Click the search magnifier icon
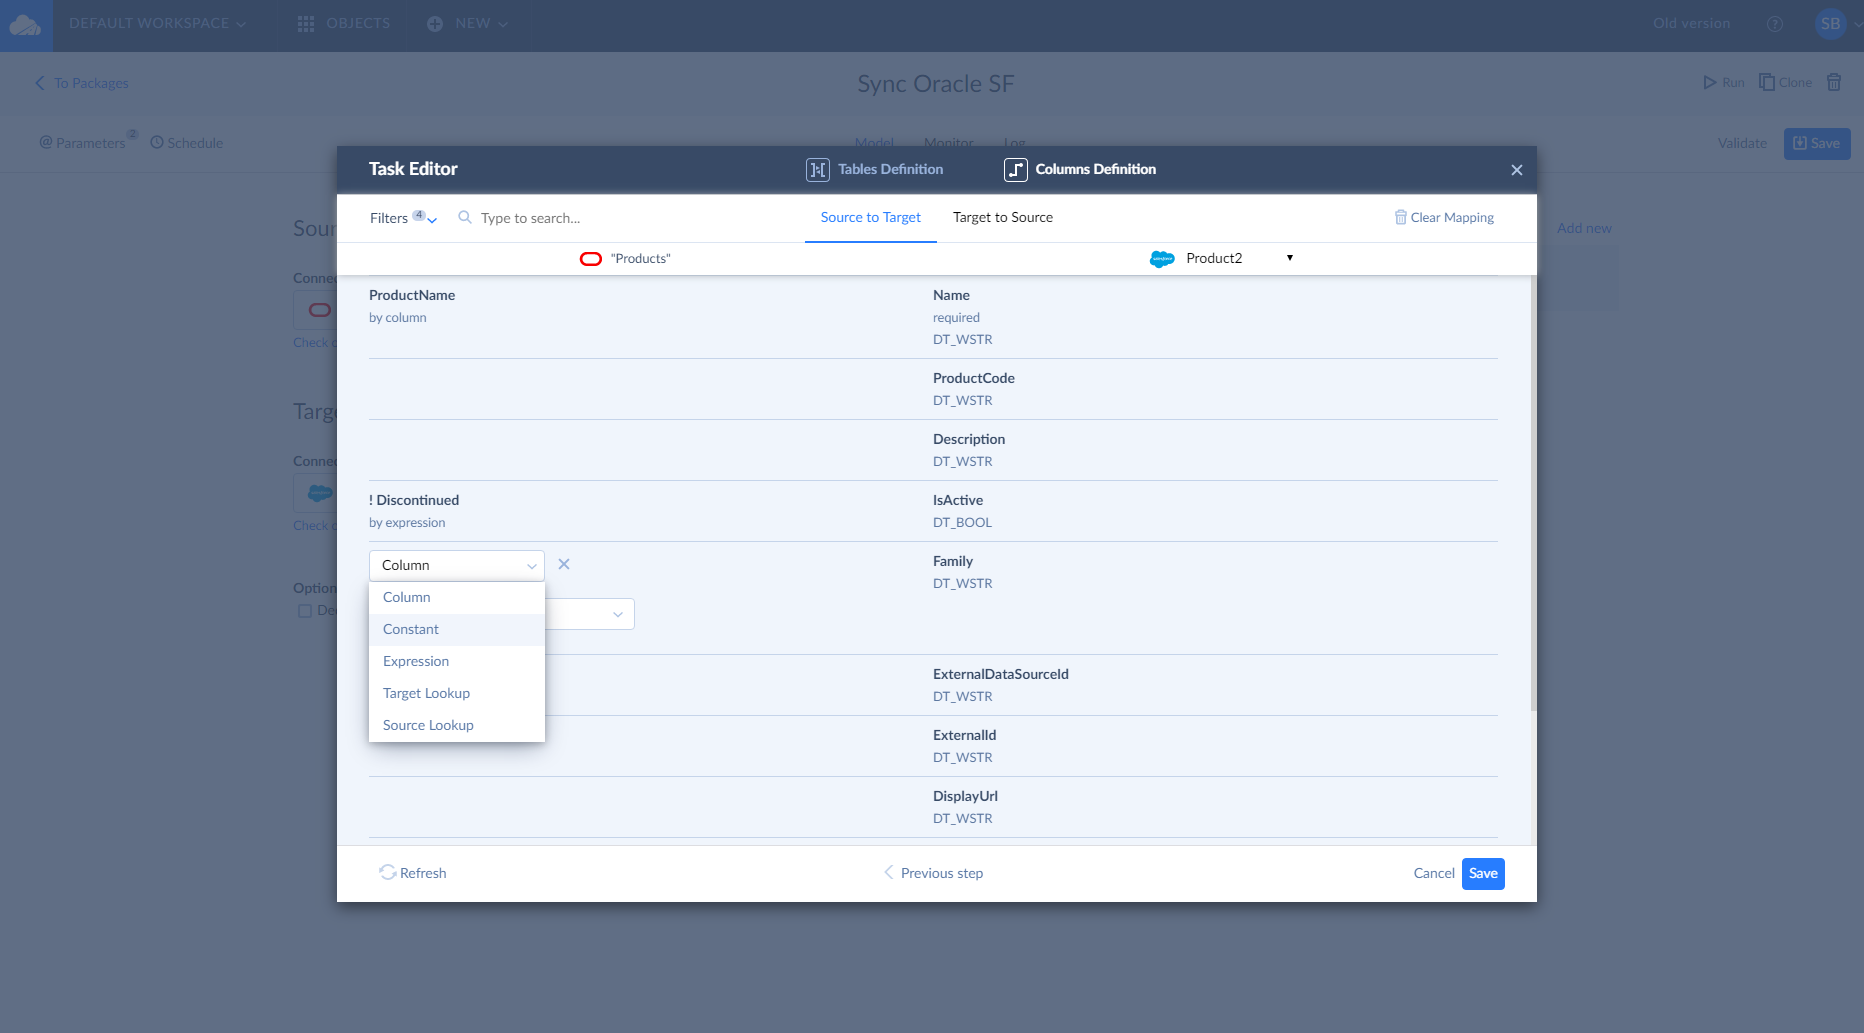 click(x=465, y=217)
